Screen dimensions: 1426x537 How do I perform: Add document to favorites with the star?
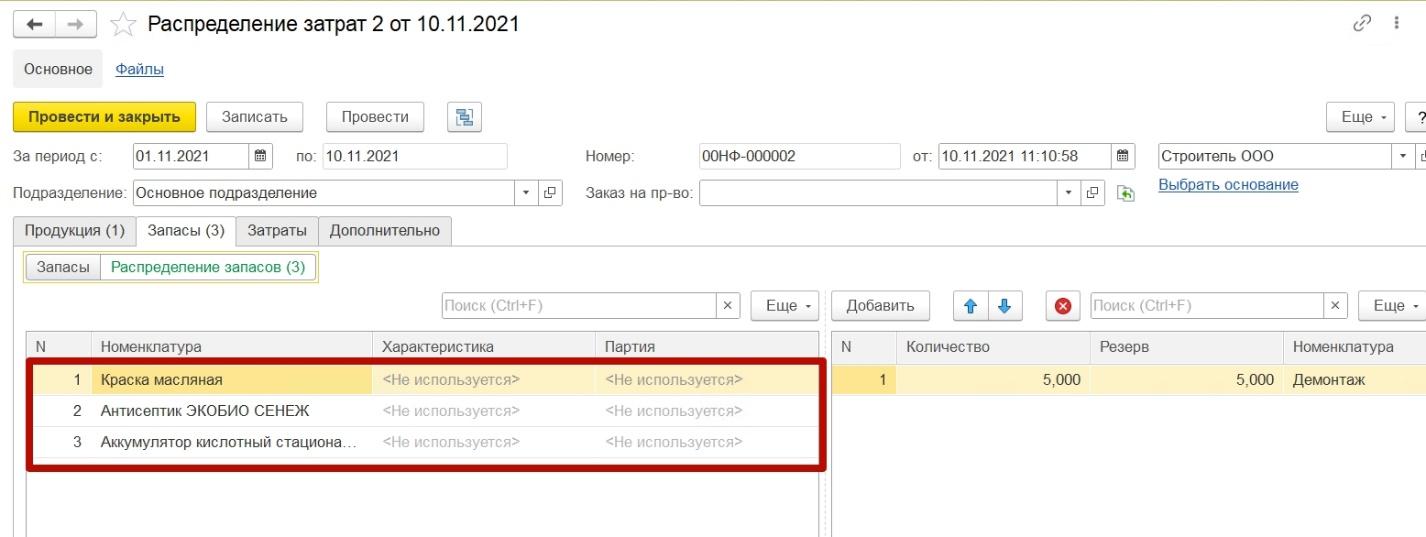(x=122, y=24)
